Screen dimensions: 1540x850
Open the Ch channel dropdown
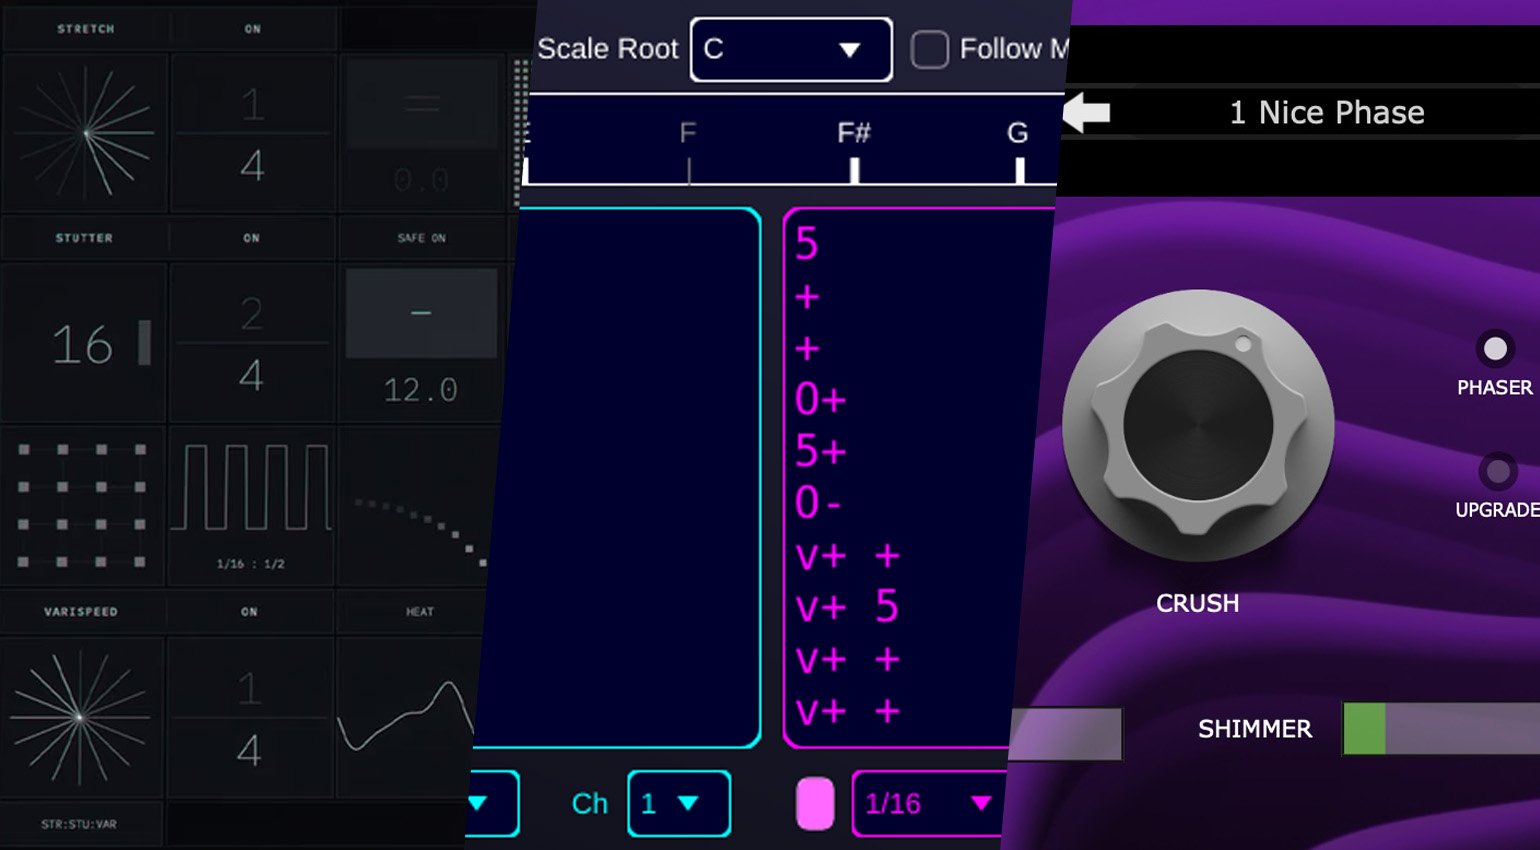(x=678, y=803)
